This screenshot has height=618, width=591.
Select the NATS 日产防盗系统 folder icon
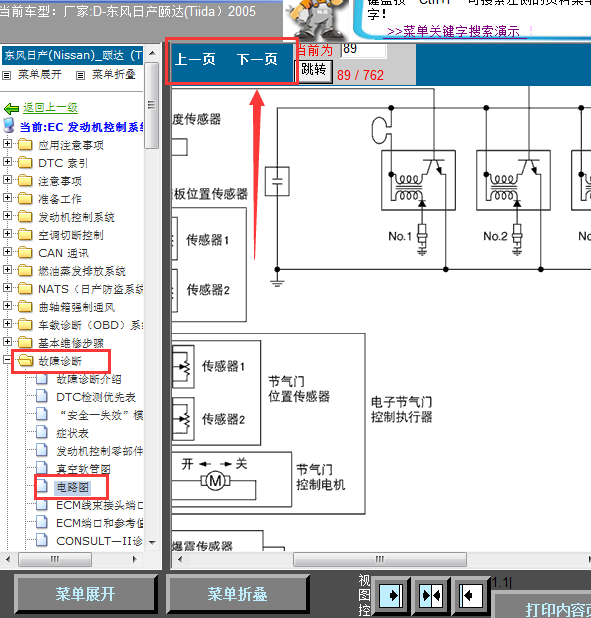click(x=25, y=289)
